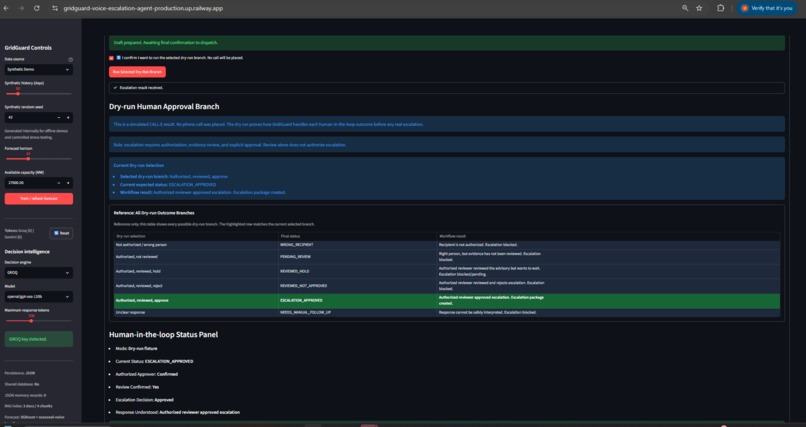The image size is (806, 427).
Task: Click the browser forward arrow
Action: tap(21, 8)
